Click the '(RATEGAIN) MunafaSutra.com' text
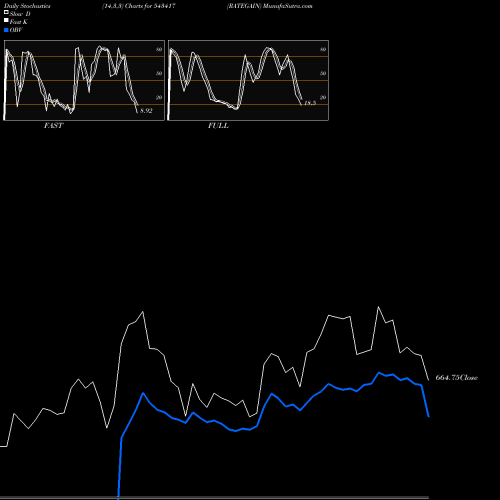Screen dimensions: 500x500 point(270,6)
